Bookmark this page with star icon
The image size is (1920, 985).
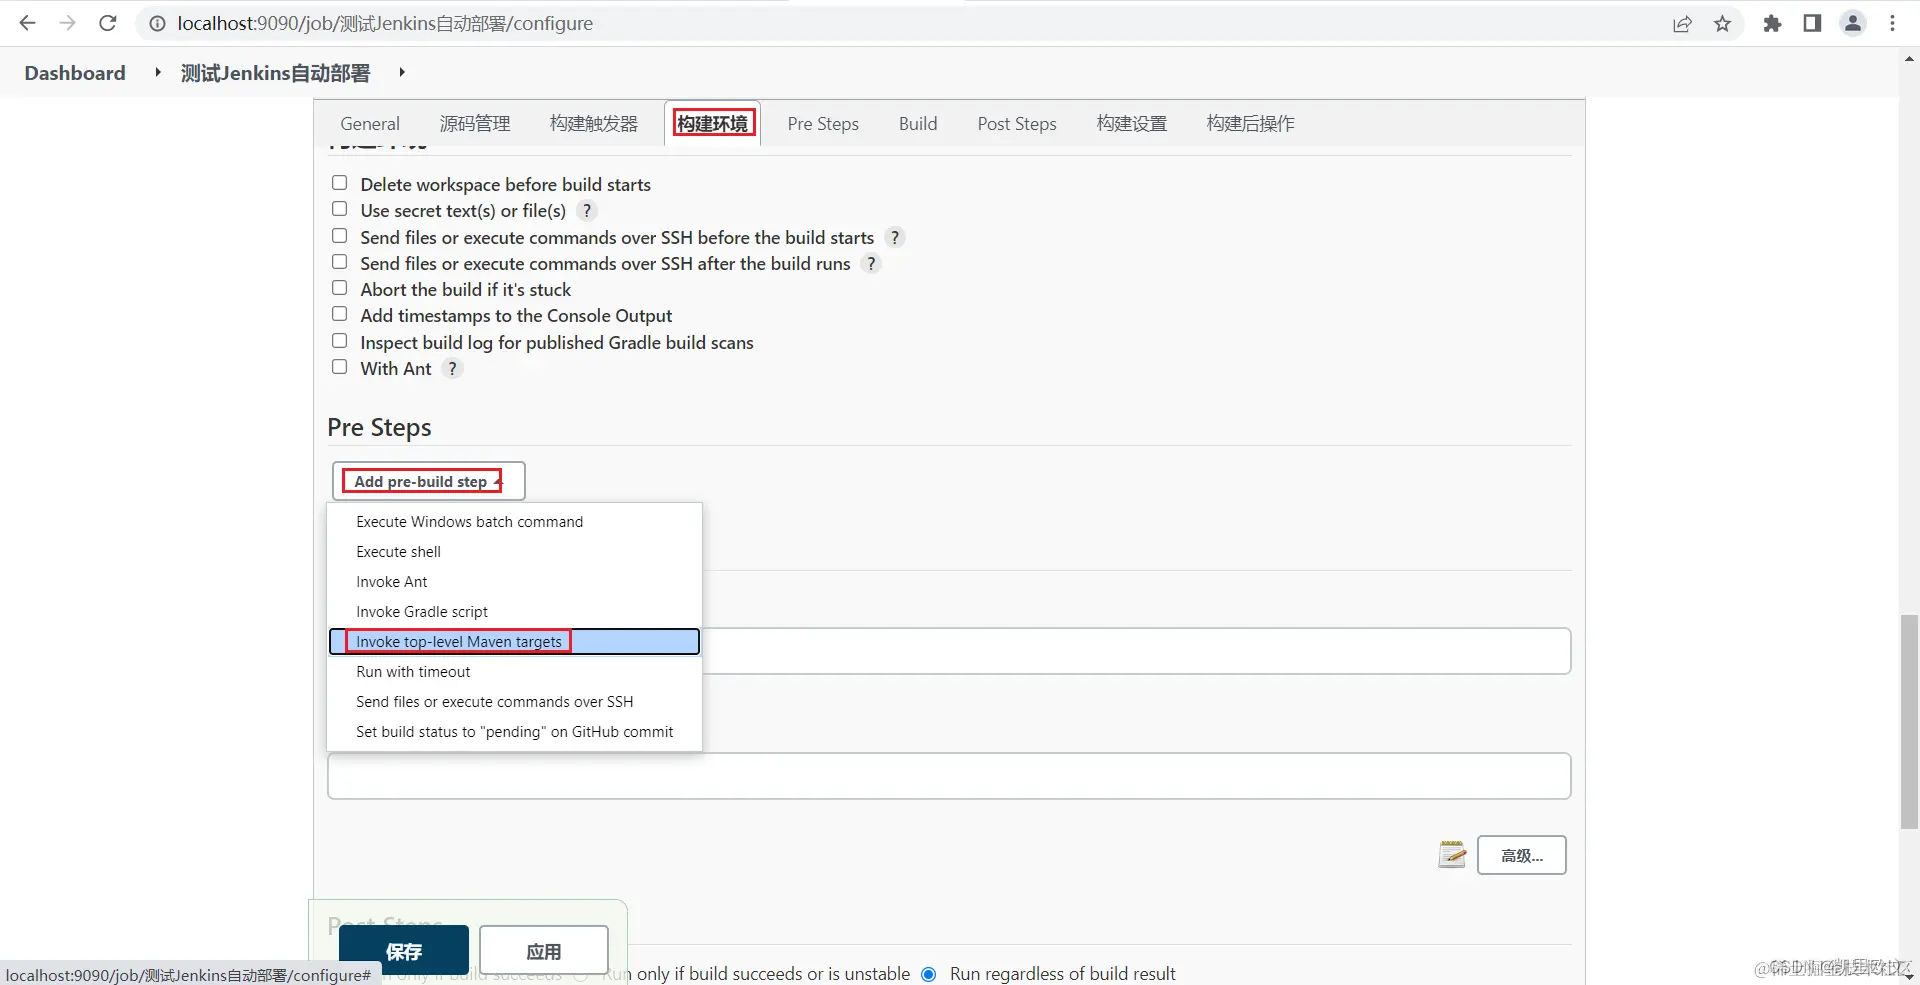coord(1722,24)
